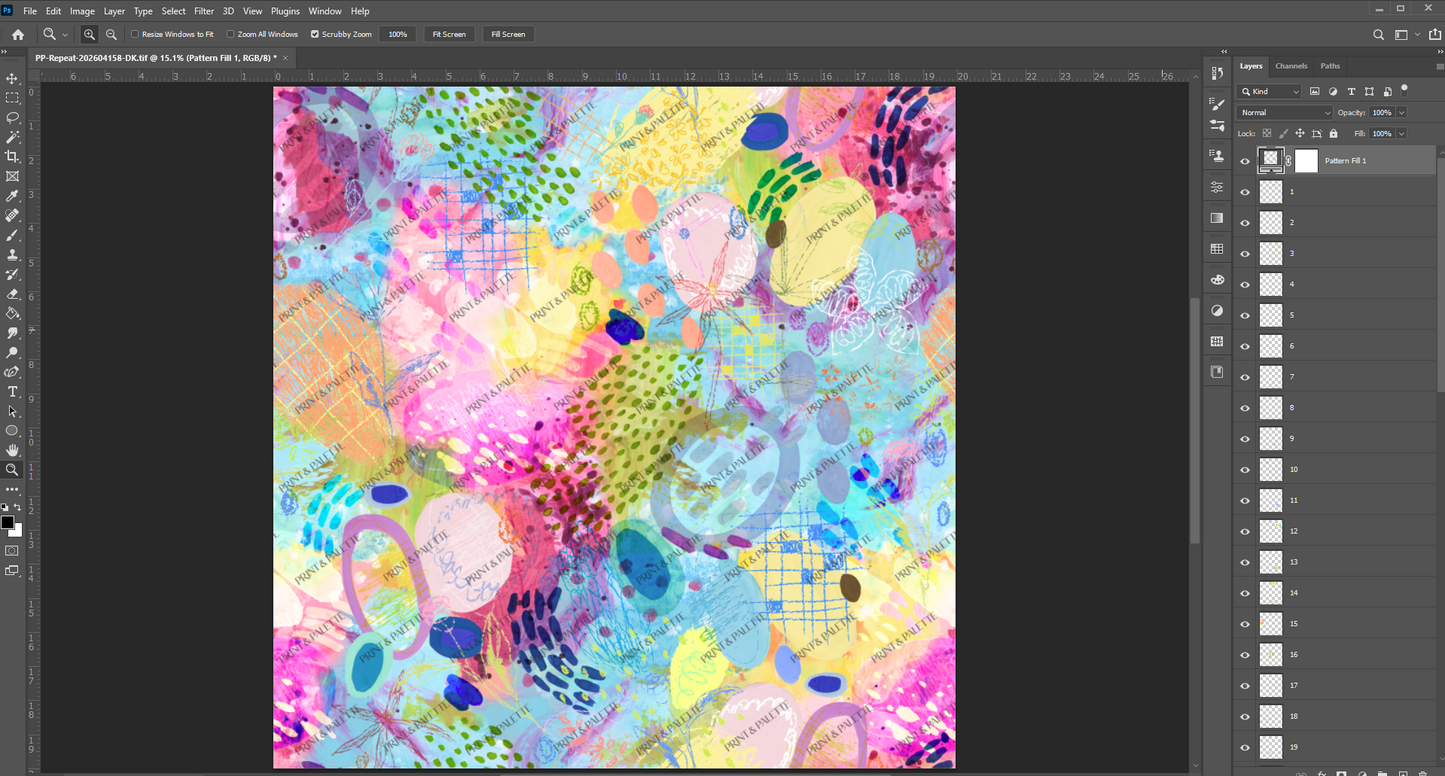Select the Magic Wand tool
Viewport: 1445px width, 776px height.
12,137
